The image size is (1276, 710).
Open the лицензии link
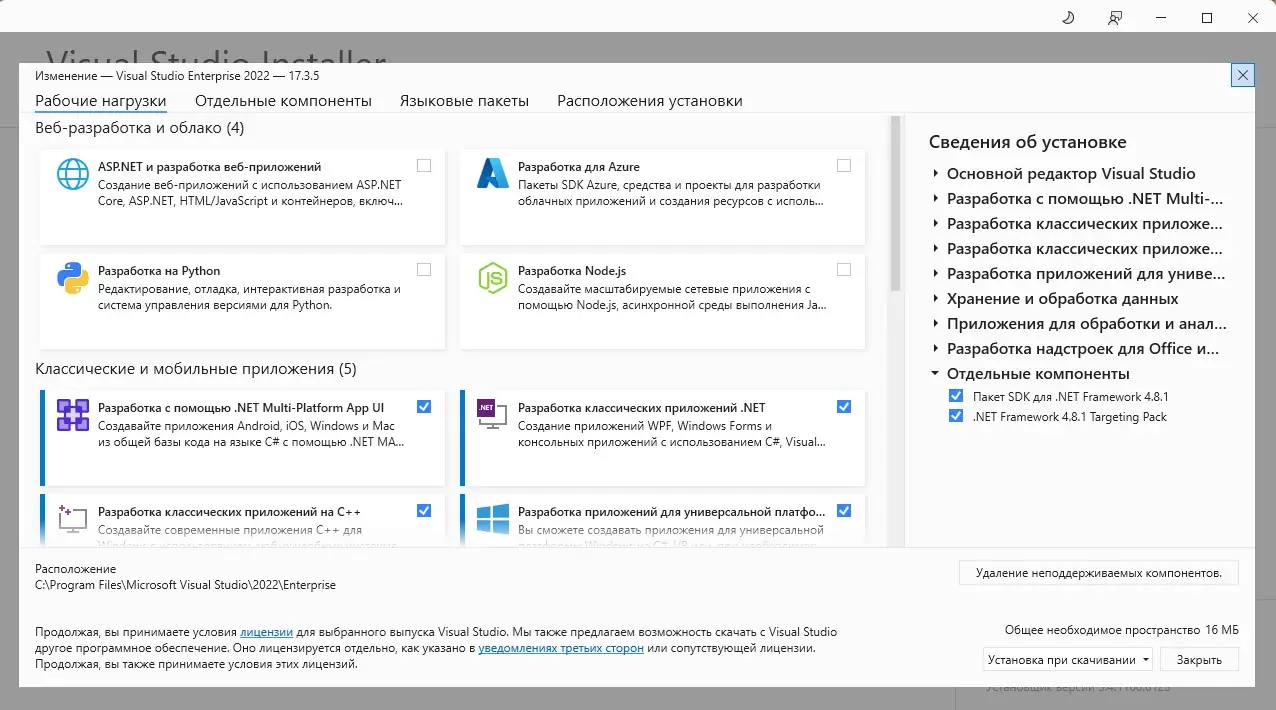(x=266, y=633)
